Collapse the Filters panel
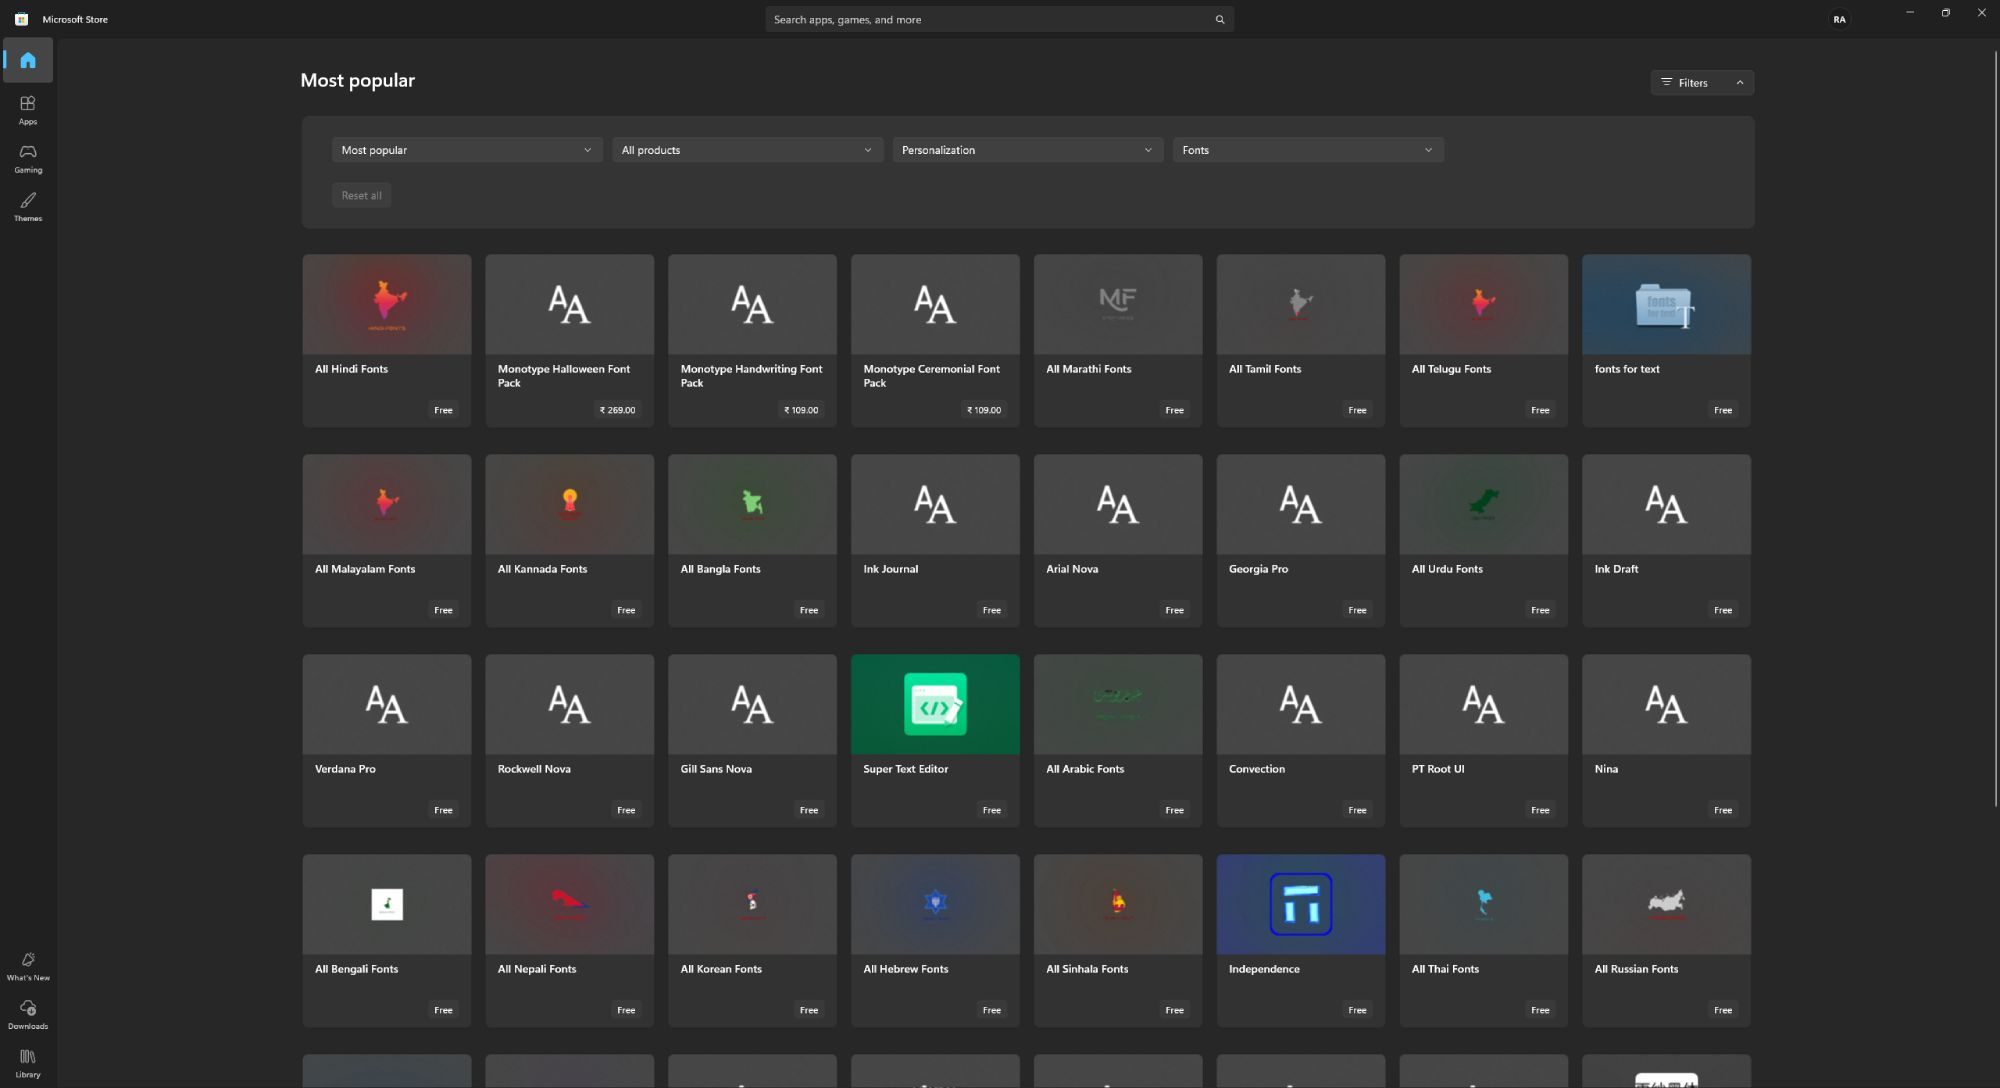The image size is (2000, 1088). 1702,82
